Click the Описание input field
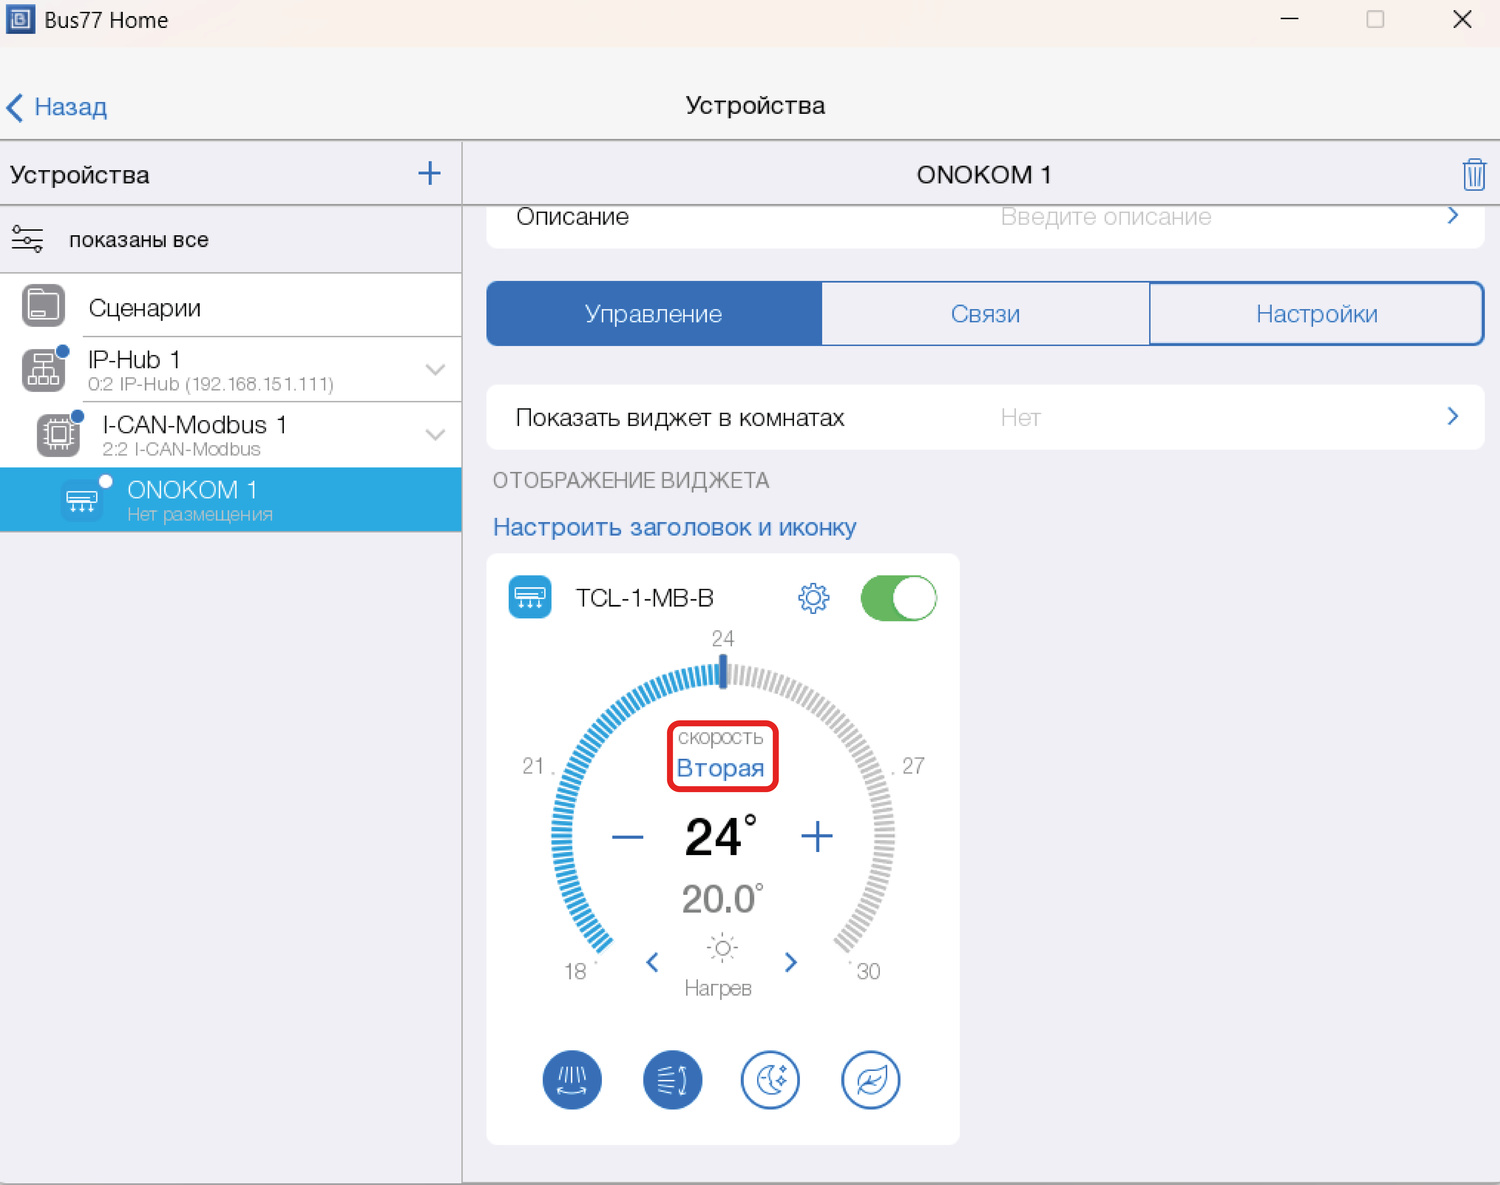Image resolution: width=1500 pixels, height=1185 pixels. click(1105, 218)
